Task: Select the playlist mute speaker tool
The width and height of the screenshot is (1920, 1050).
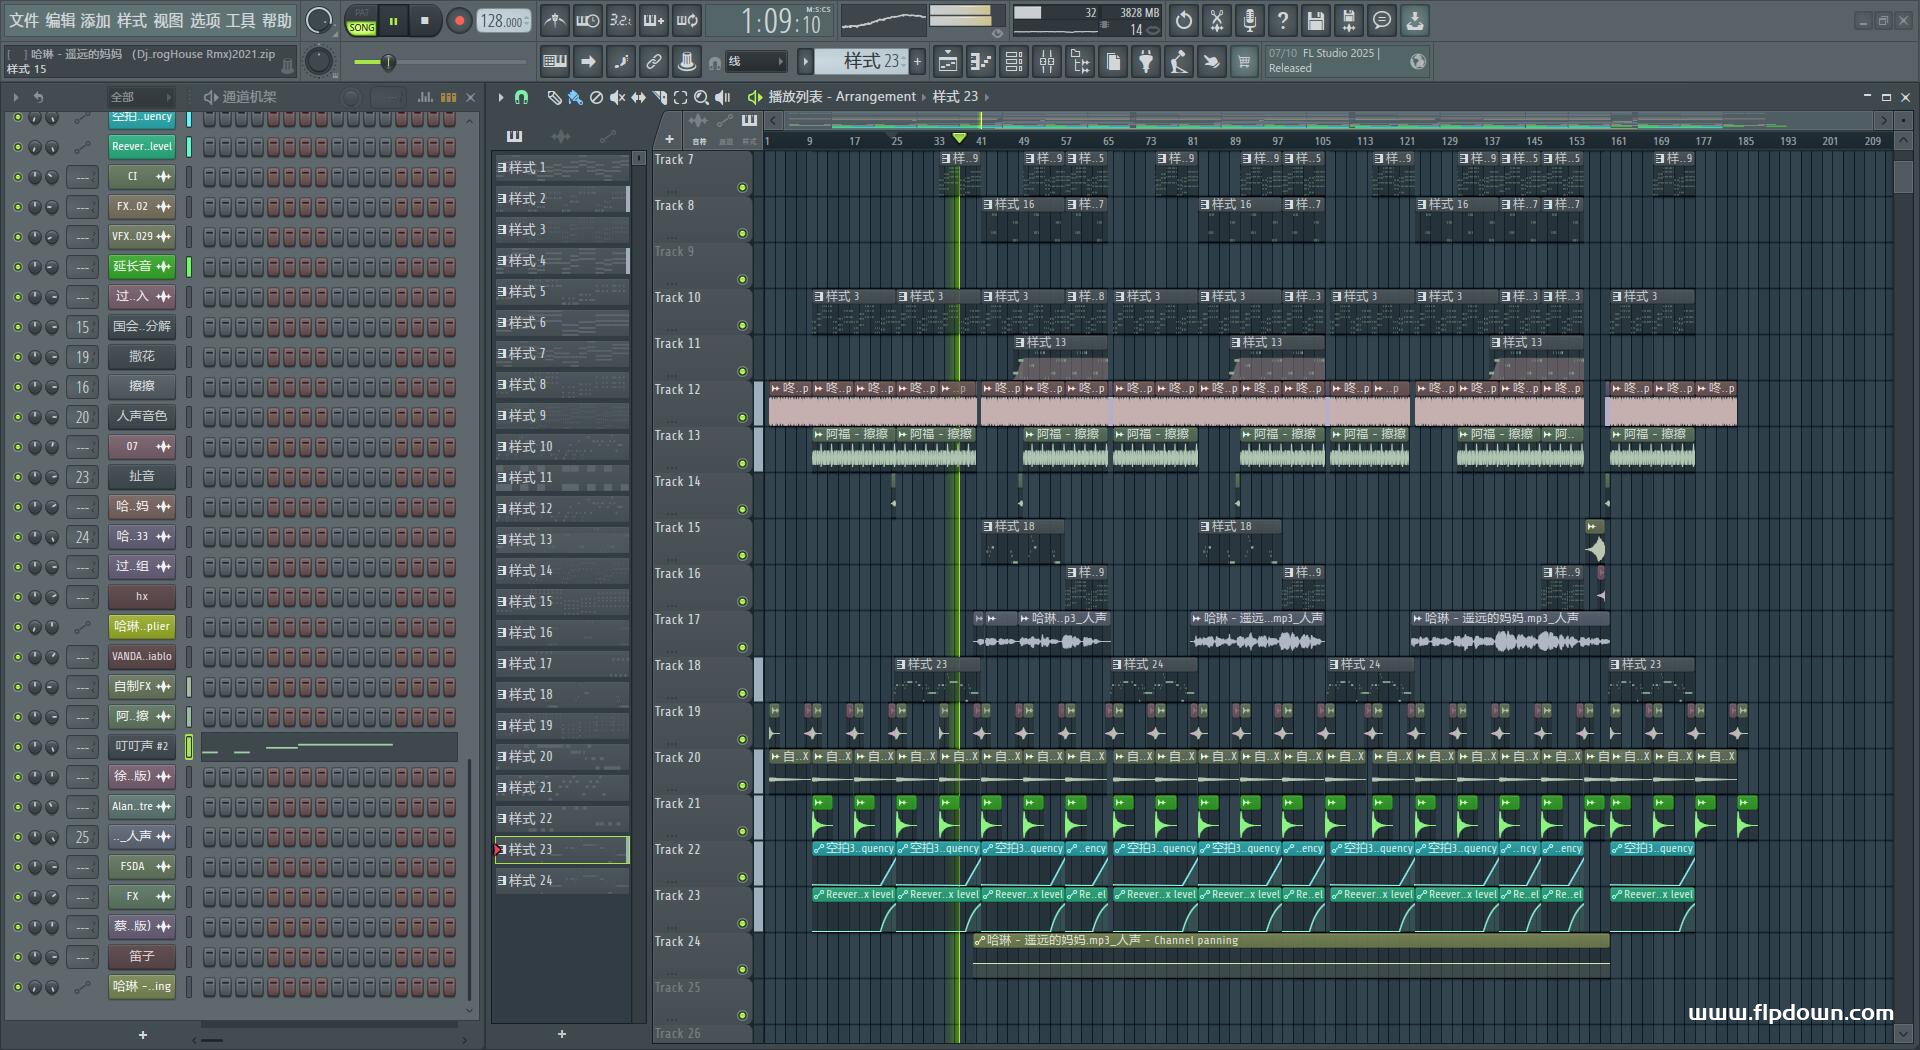Action: coord(617,97)
